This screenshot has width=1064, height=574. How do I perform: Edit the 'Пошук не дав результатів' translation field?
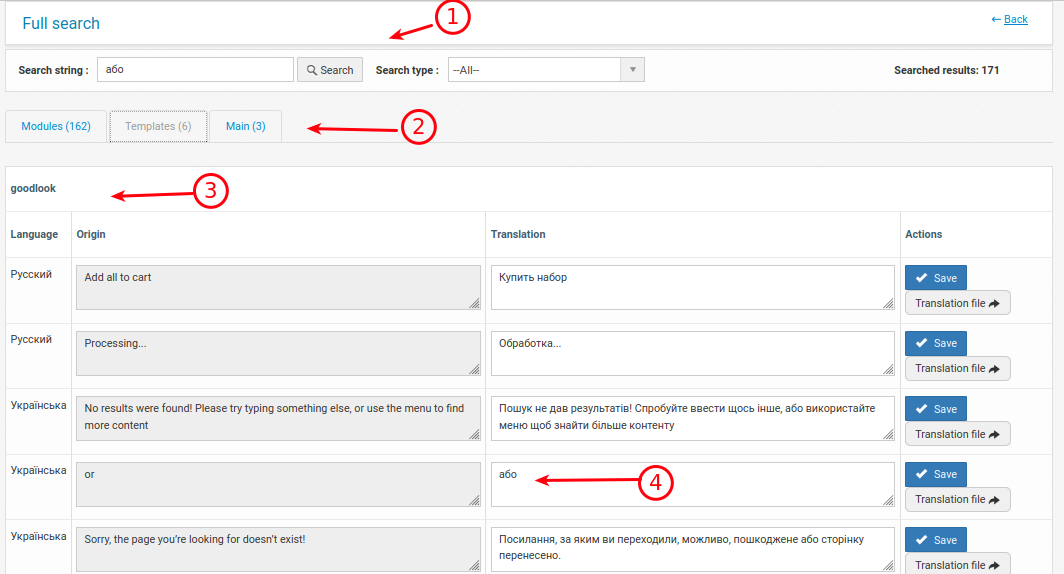point(693,418)
